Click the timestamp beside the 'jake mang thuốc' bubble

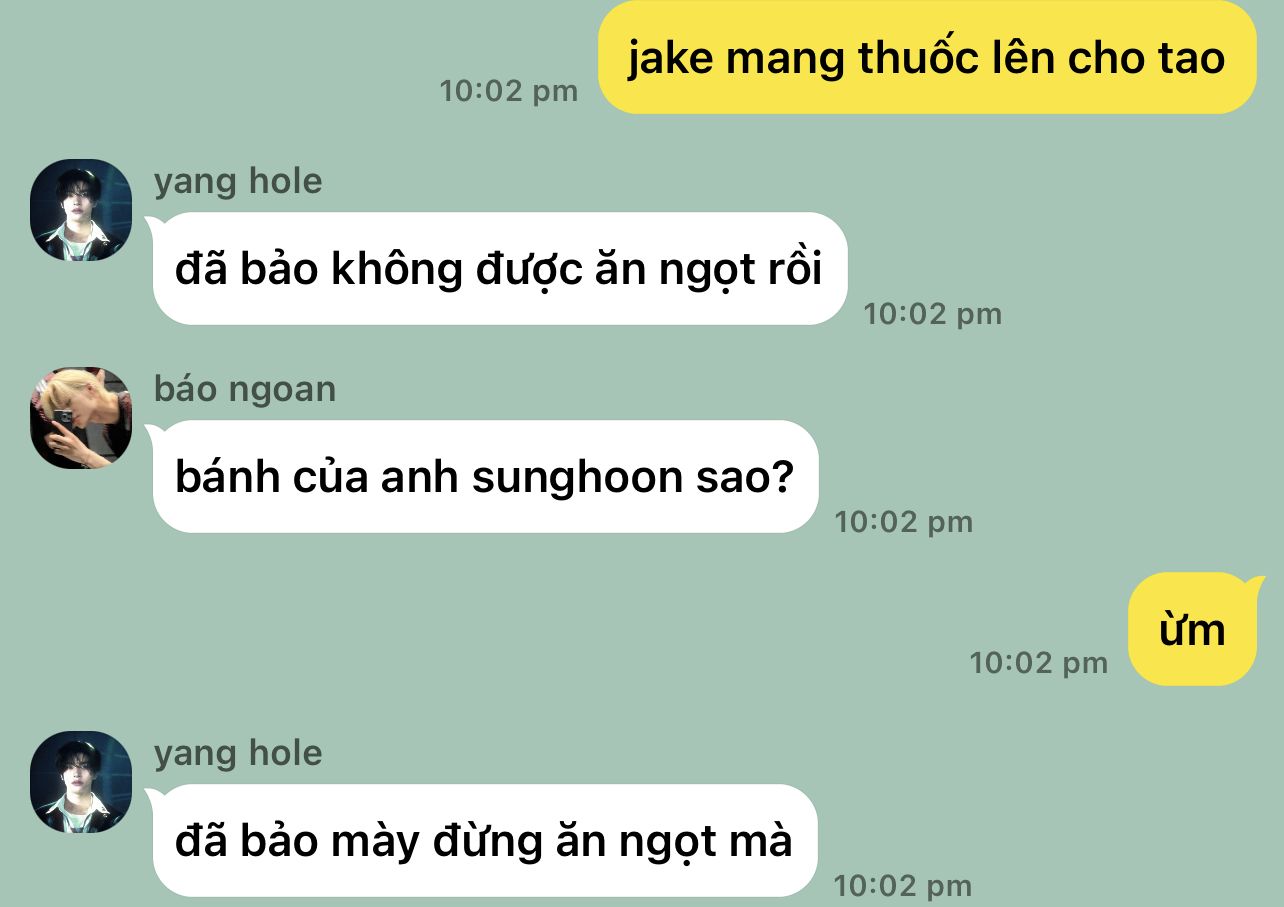[509, 91]
